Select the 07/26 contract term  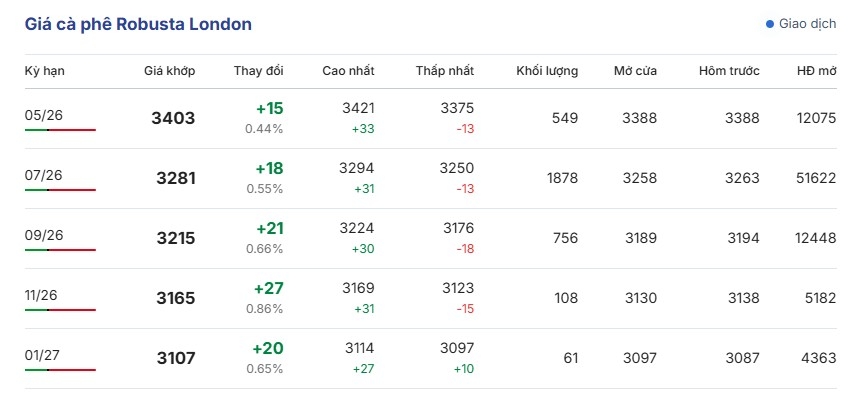click(44, 175)
